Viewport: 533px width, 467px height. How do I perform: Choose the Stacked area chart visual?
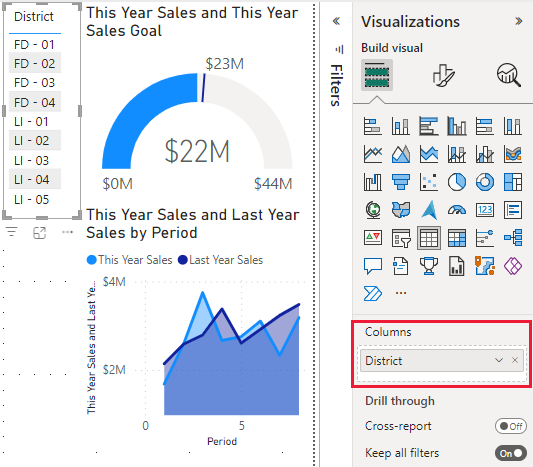point(429,154)
